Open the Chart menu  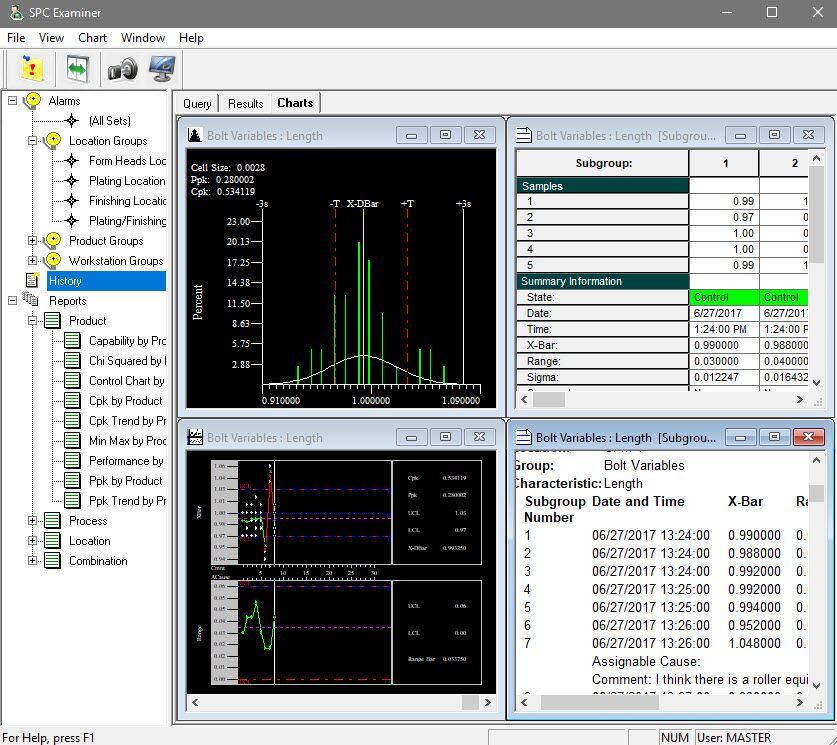[x=92, y=38]
